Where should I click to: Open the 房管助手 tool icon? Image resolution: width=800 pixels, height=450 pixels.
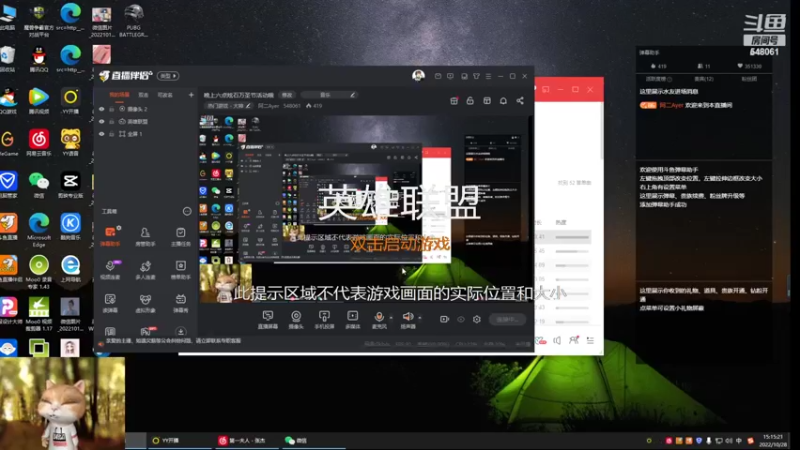click(x=145, y=236)
